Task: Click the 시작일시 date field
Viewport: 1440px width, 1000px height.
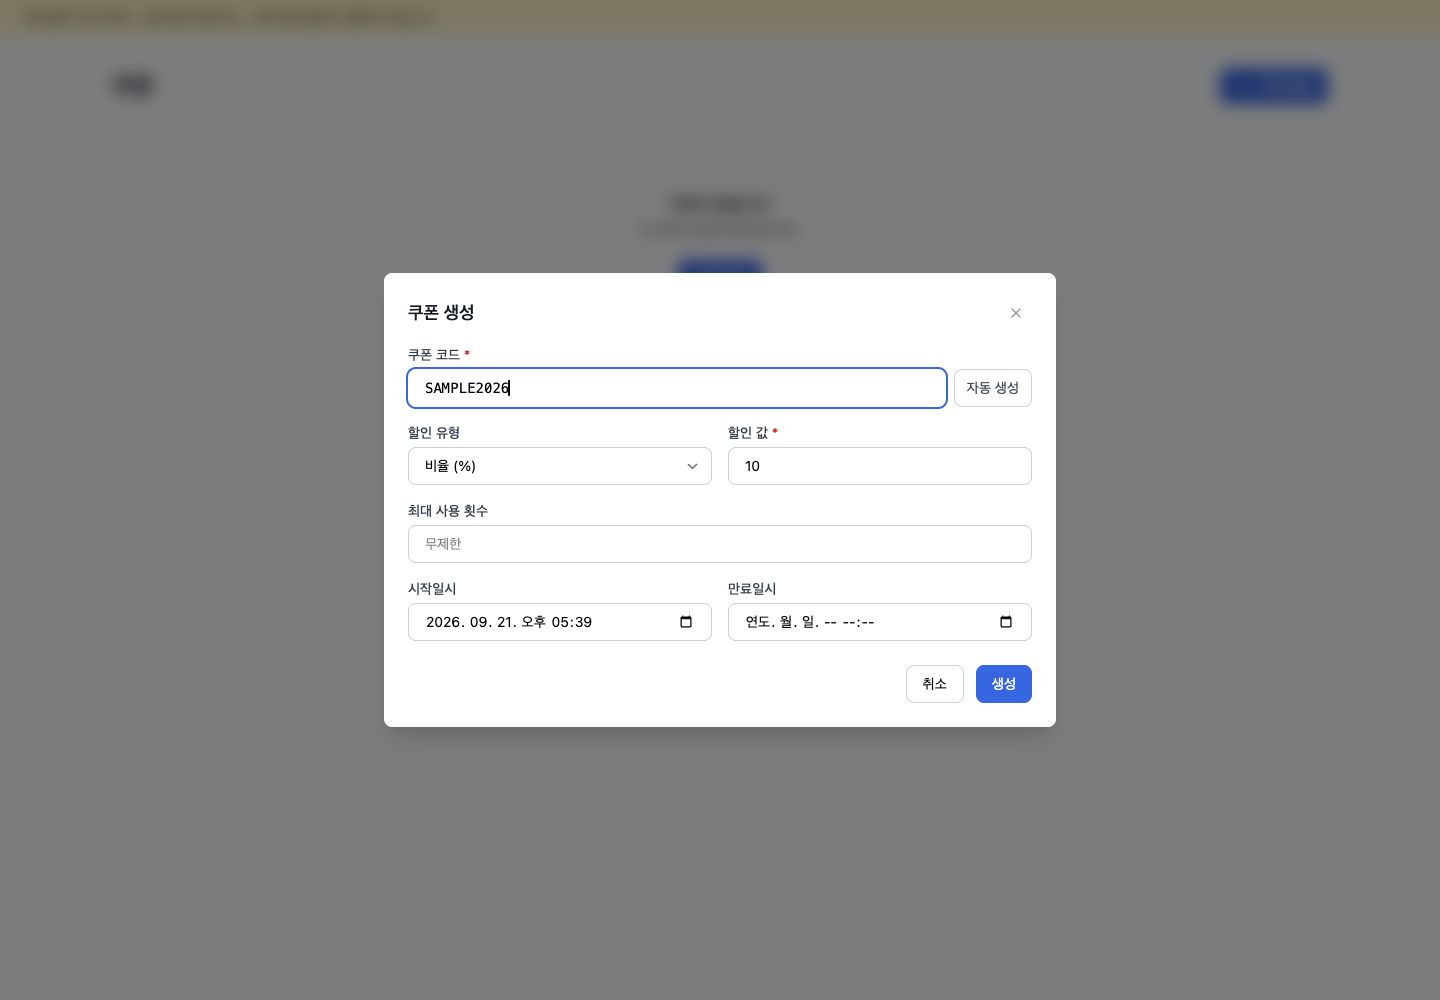Action: coord(560,622)
